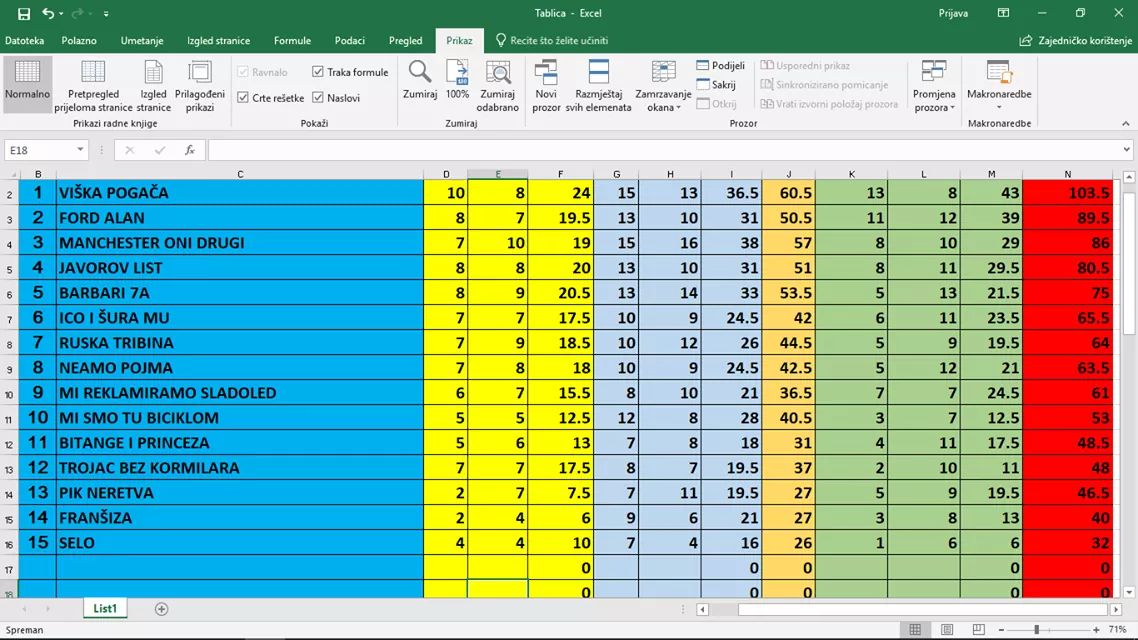1138x640 pixels.
Task: Click the insert function fx icon
Action: tap(190, 150)
